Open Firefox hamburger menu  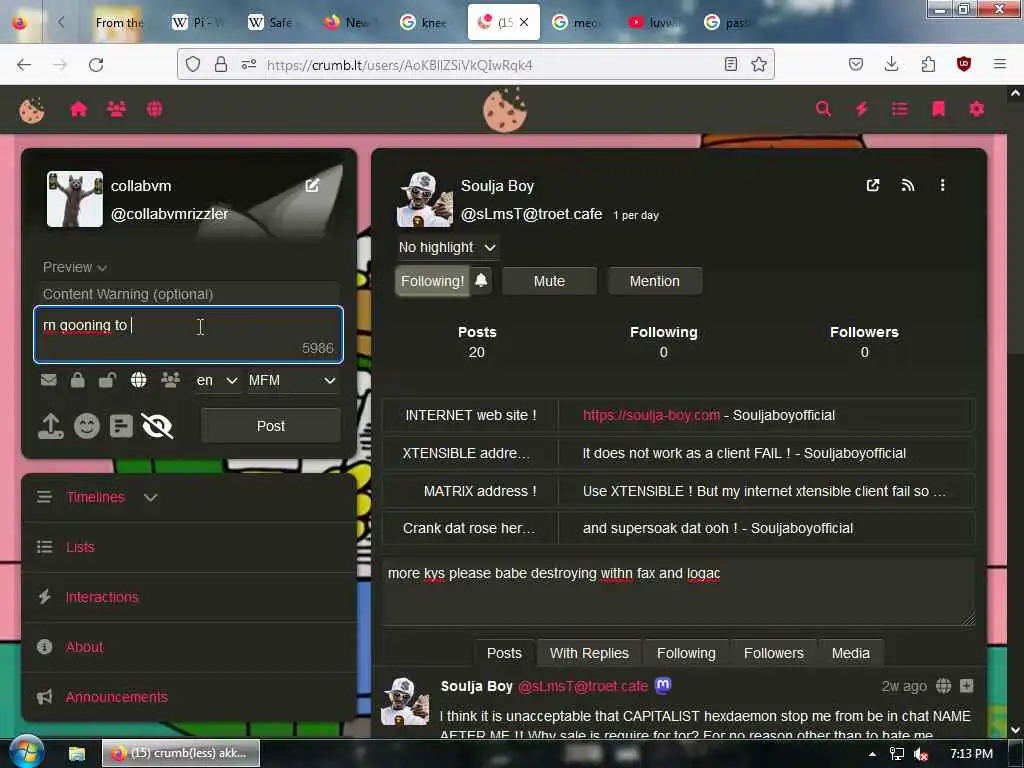pyautogui.click(x=1000, y=64)
